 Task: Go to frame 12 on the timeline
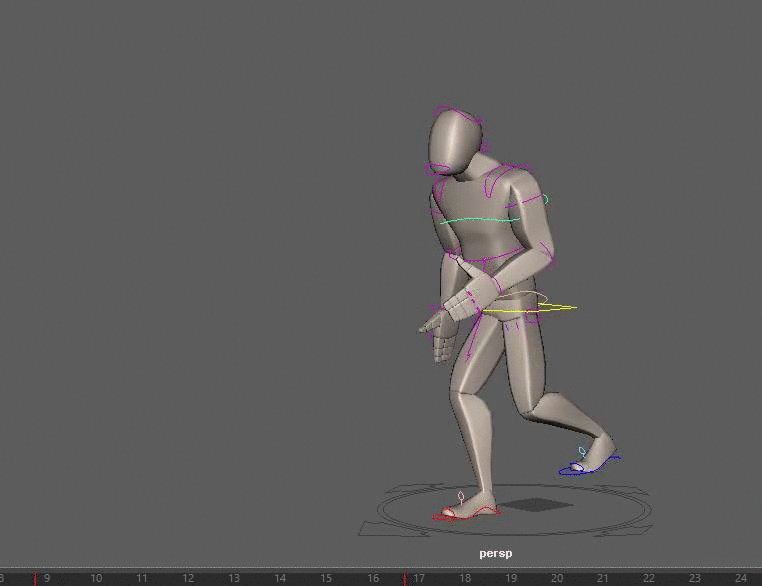(x=188, y=578)
